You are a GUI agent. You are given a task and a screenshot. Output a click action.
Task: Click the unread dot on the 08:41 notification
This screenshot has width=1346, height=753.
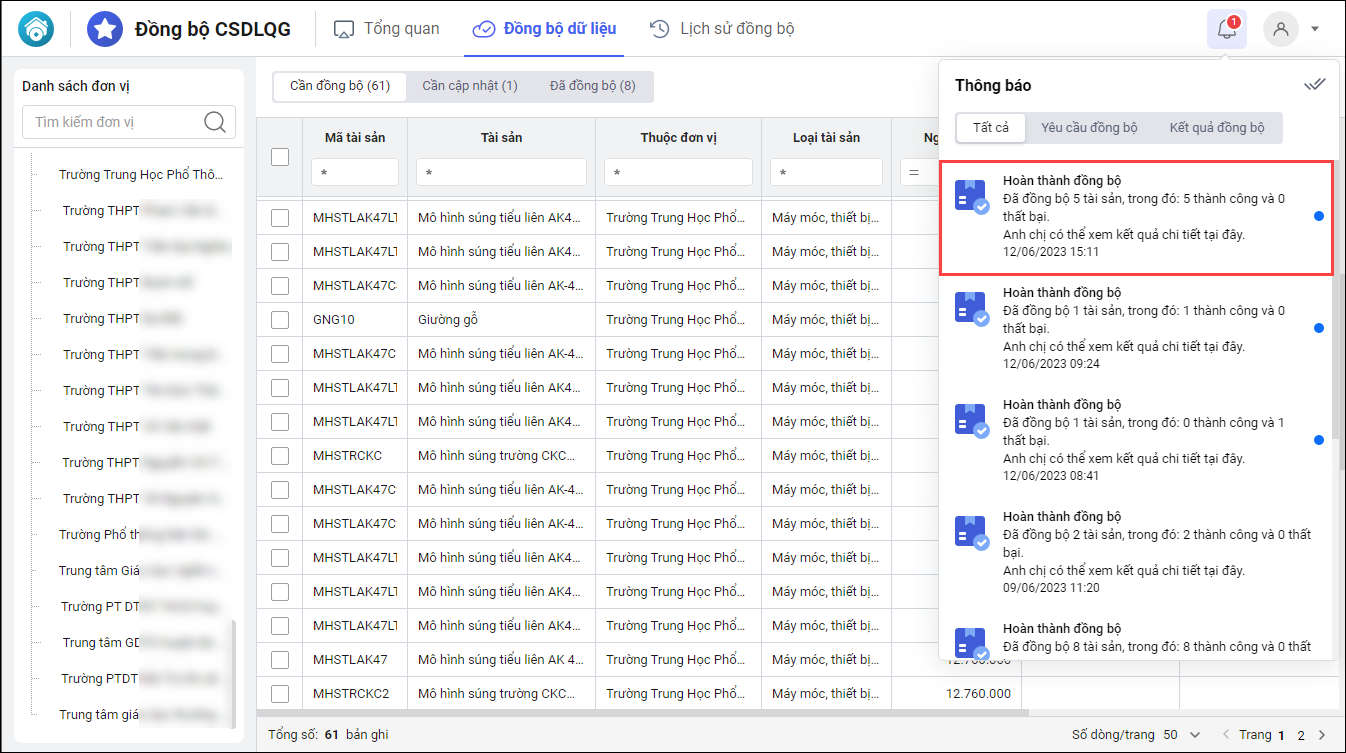point(1319,440)
